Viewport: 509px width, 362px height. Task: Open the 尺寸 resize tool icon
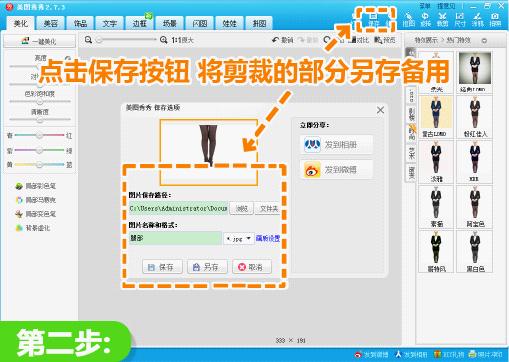coord(460,19)
